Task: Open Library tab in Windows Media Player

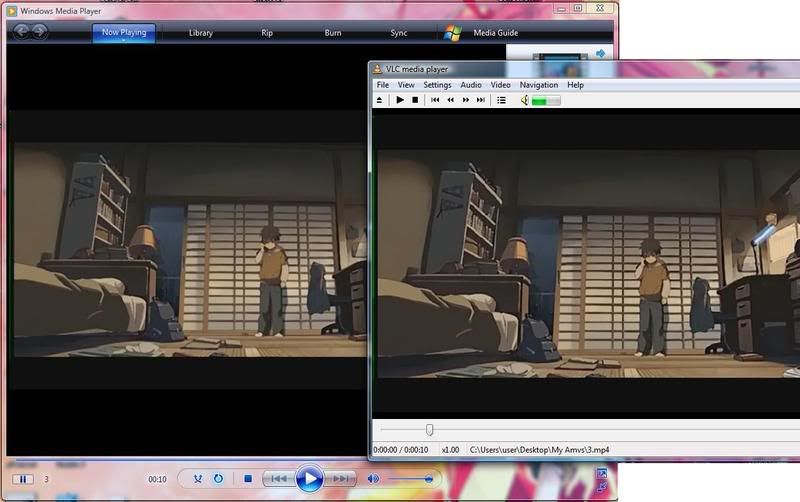Action: tap(201, 33)
